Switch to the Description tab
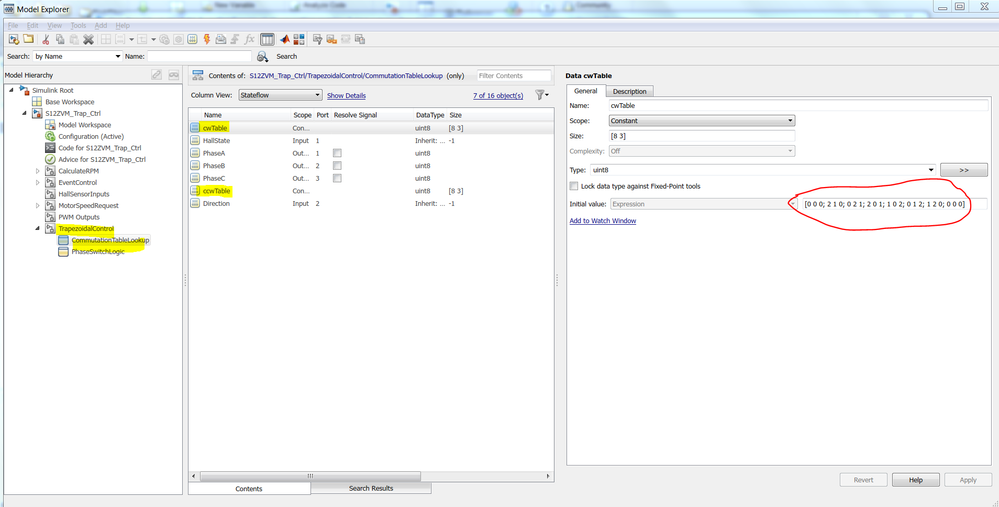Viewport: 999px width, 507px height. [x=629, y=92]
